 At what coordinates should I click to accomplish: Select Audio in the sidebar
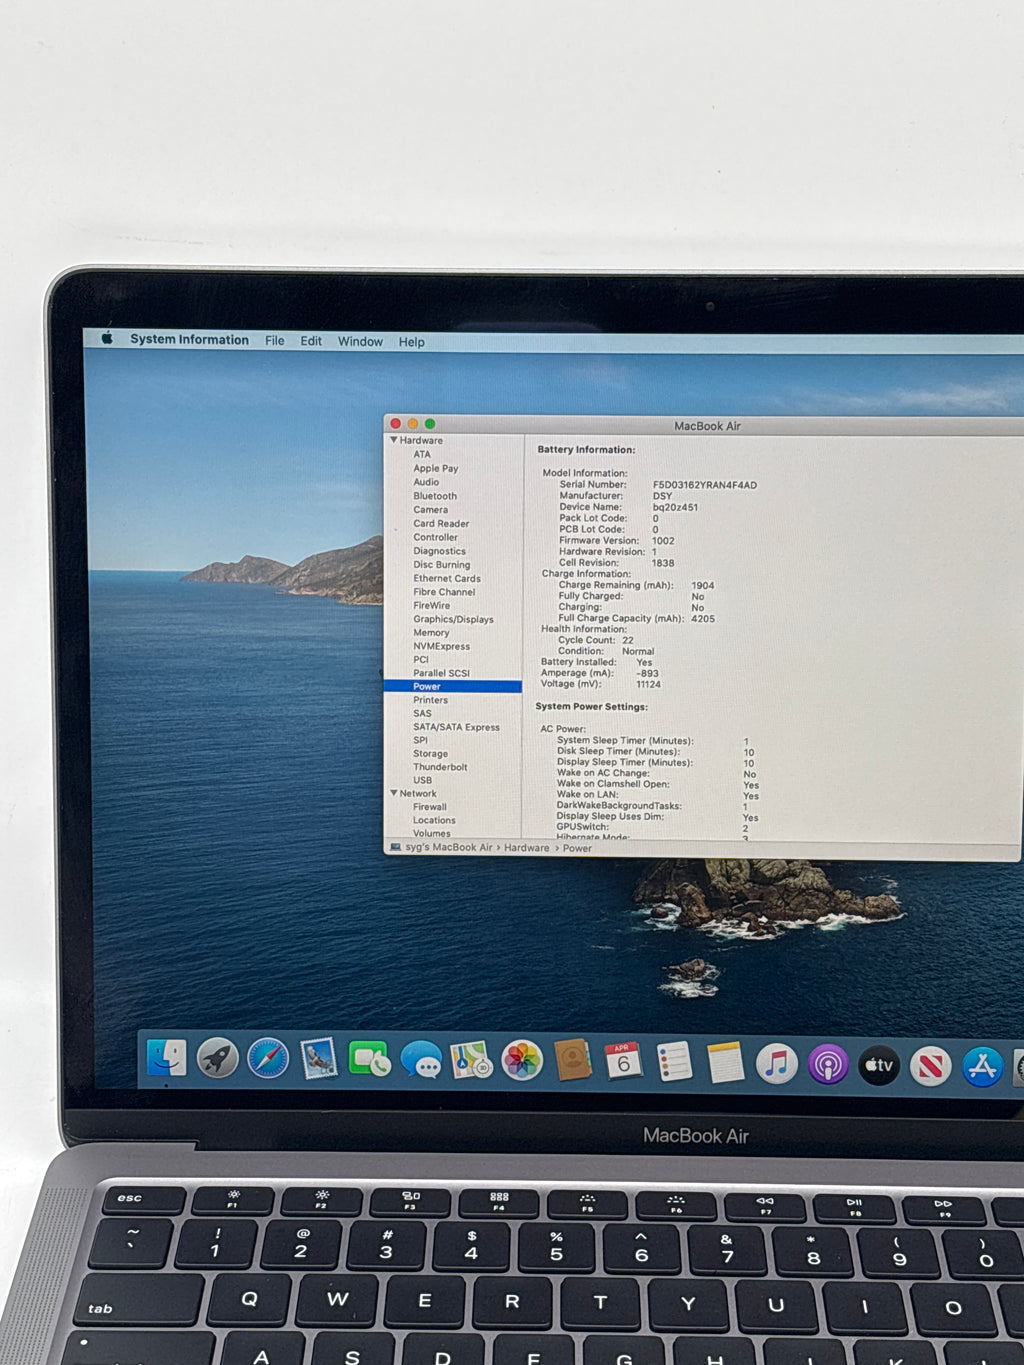click(426, 482)
